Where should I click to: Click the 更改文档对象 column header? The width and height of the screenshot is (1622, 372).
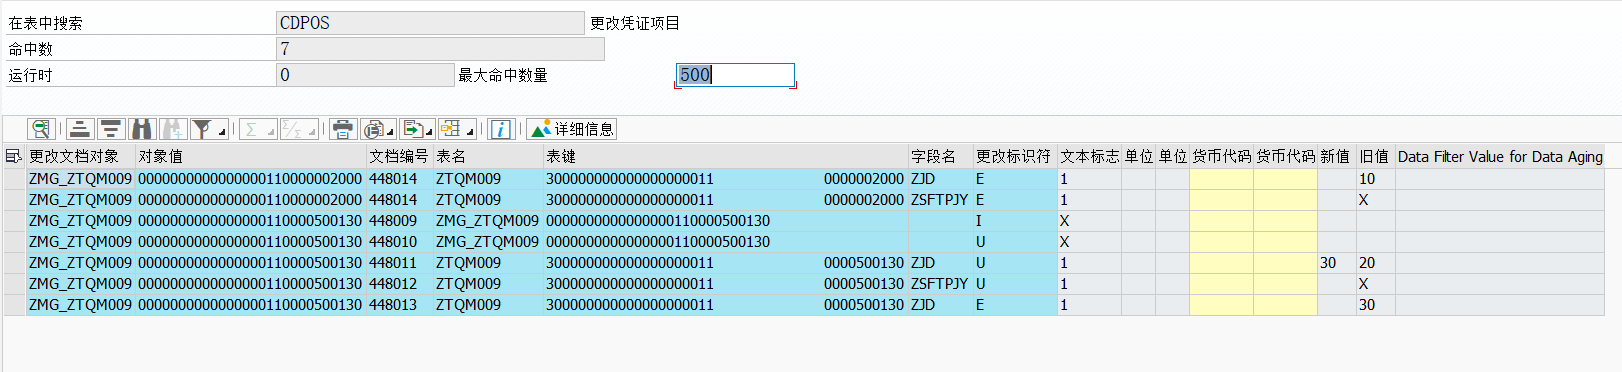pos(80,156)
